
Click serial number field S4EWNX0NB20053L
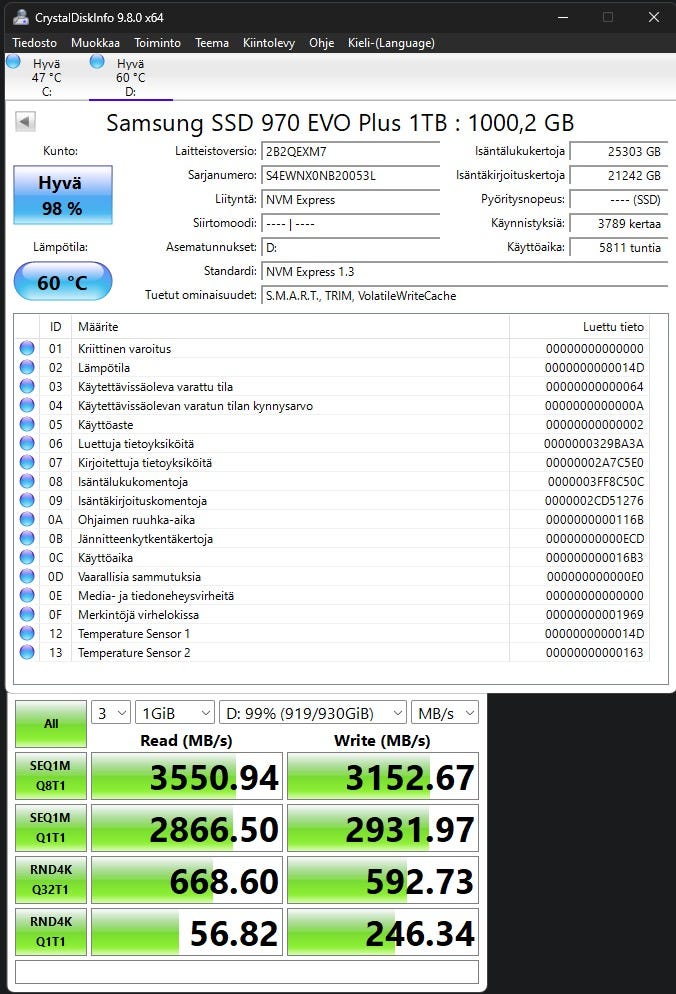pos(350,176)
